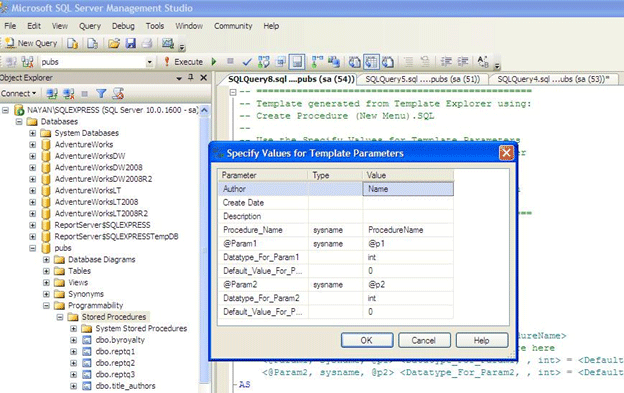Open the pubs database dropdown
The image size is (624, 393).
tap(150, 62)
